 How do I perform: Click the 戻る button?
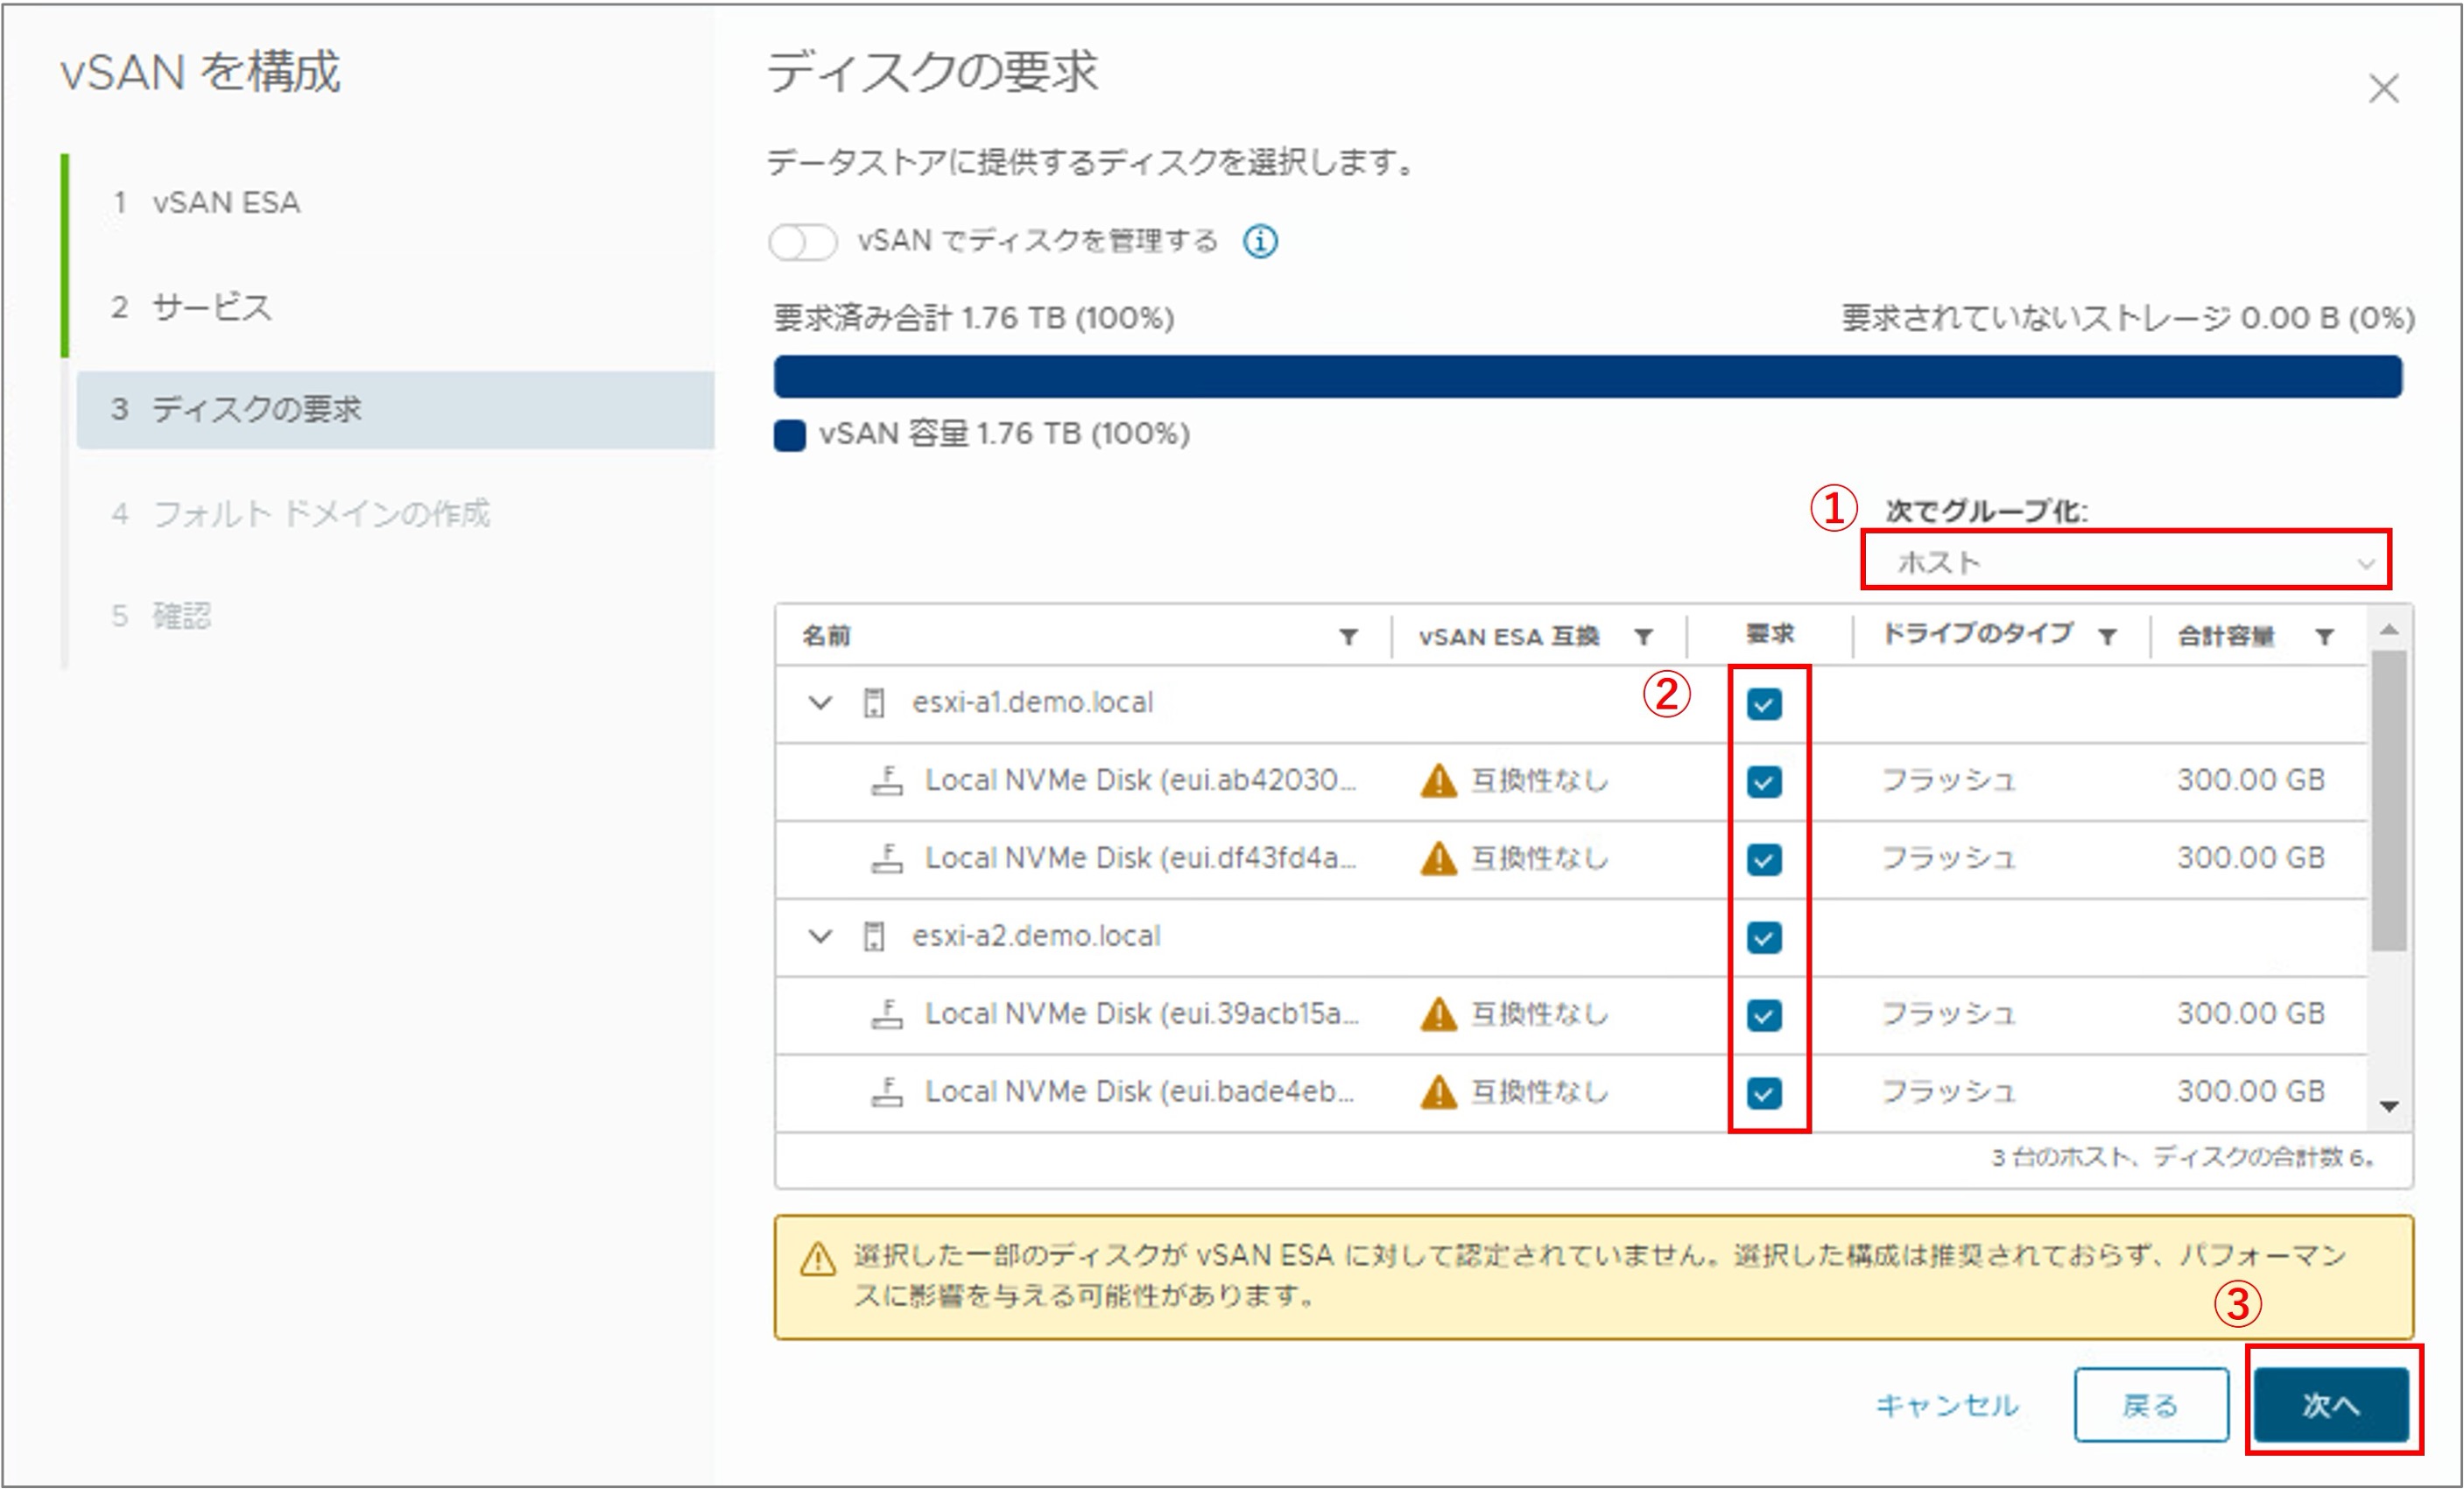pyautogui.click(x=2151, y=1405)
